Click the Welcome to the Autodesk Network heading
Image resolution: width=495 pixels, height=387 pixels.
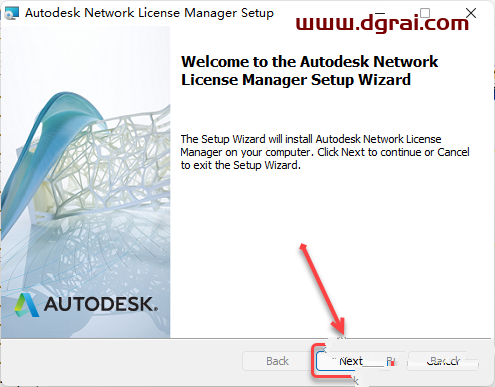point(310,71)
